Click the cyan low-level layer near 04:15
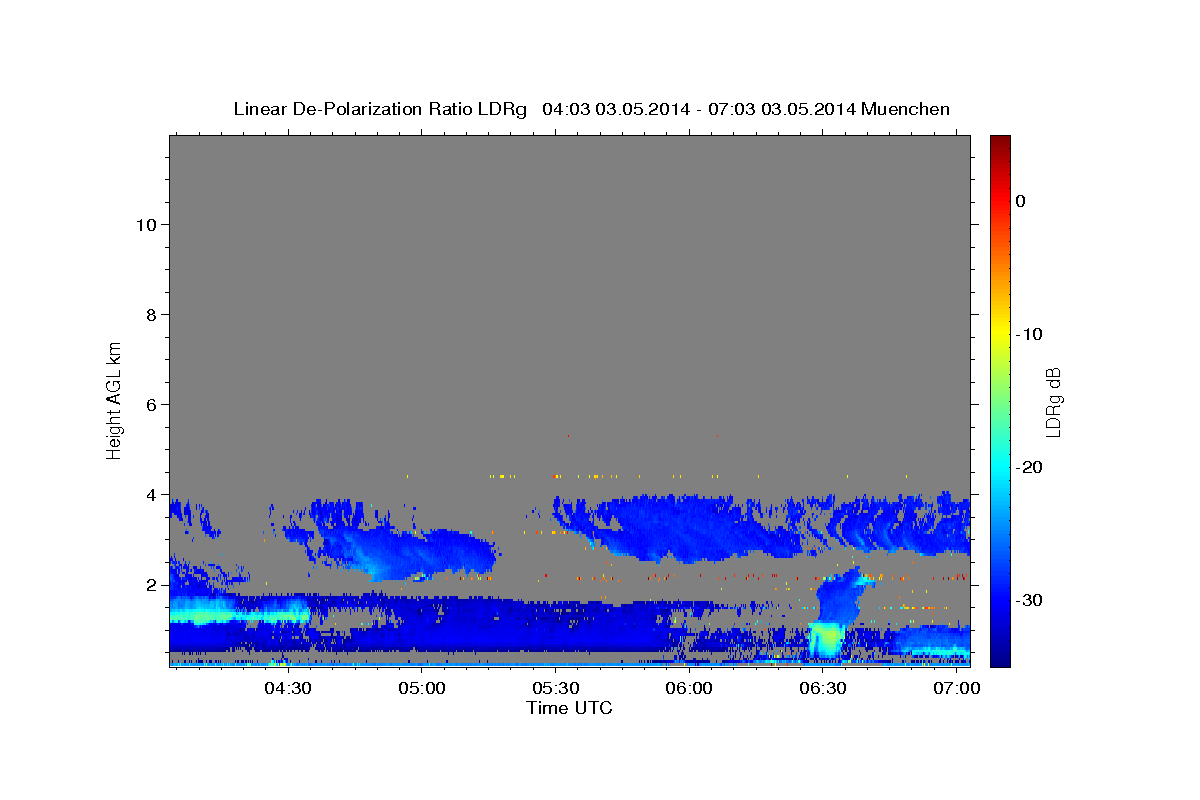This screenshot has height=800, width=1200. point(240,610)
